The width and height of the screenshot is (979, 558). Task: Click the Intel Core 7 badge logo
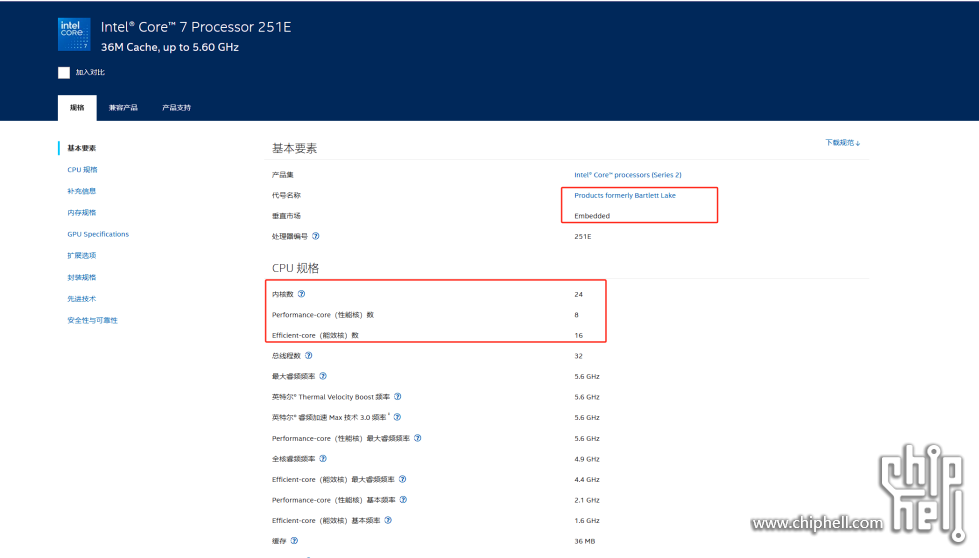(x=74, y=34)
